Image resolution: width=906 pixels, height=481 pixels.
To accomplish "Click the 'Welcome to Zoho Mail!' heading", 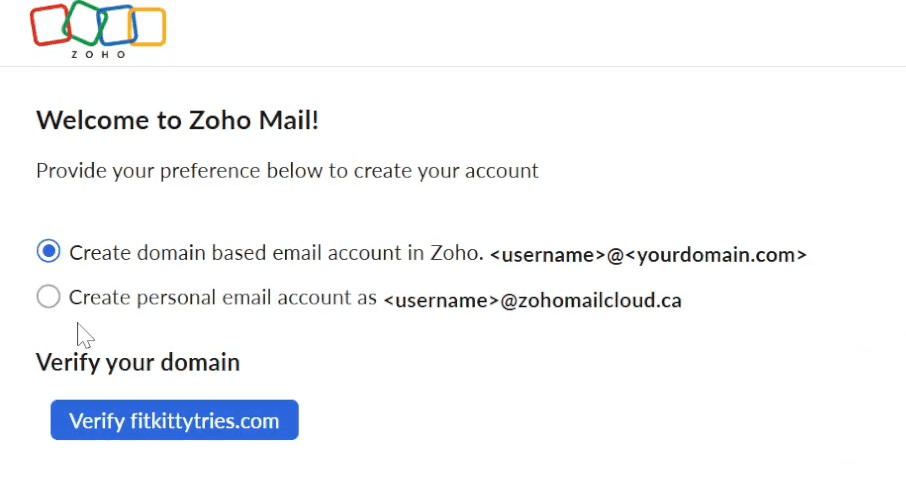I will (177, 121).
